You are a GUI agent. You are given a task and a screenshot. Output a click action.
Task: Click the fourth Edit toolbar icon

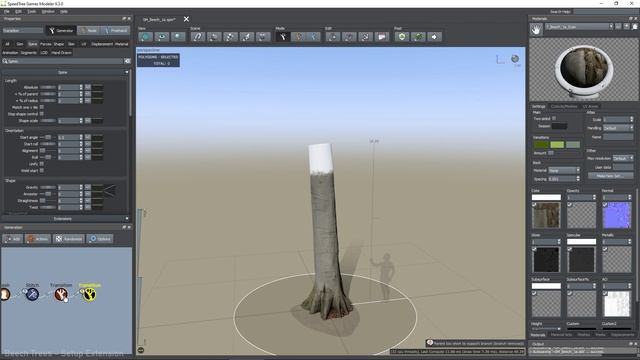(382, 37)
